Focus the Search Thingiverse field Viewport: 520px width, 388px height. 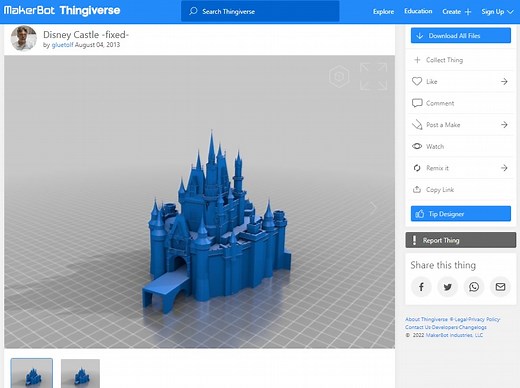(x=260, y=11)
